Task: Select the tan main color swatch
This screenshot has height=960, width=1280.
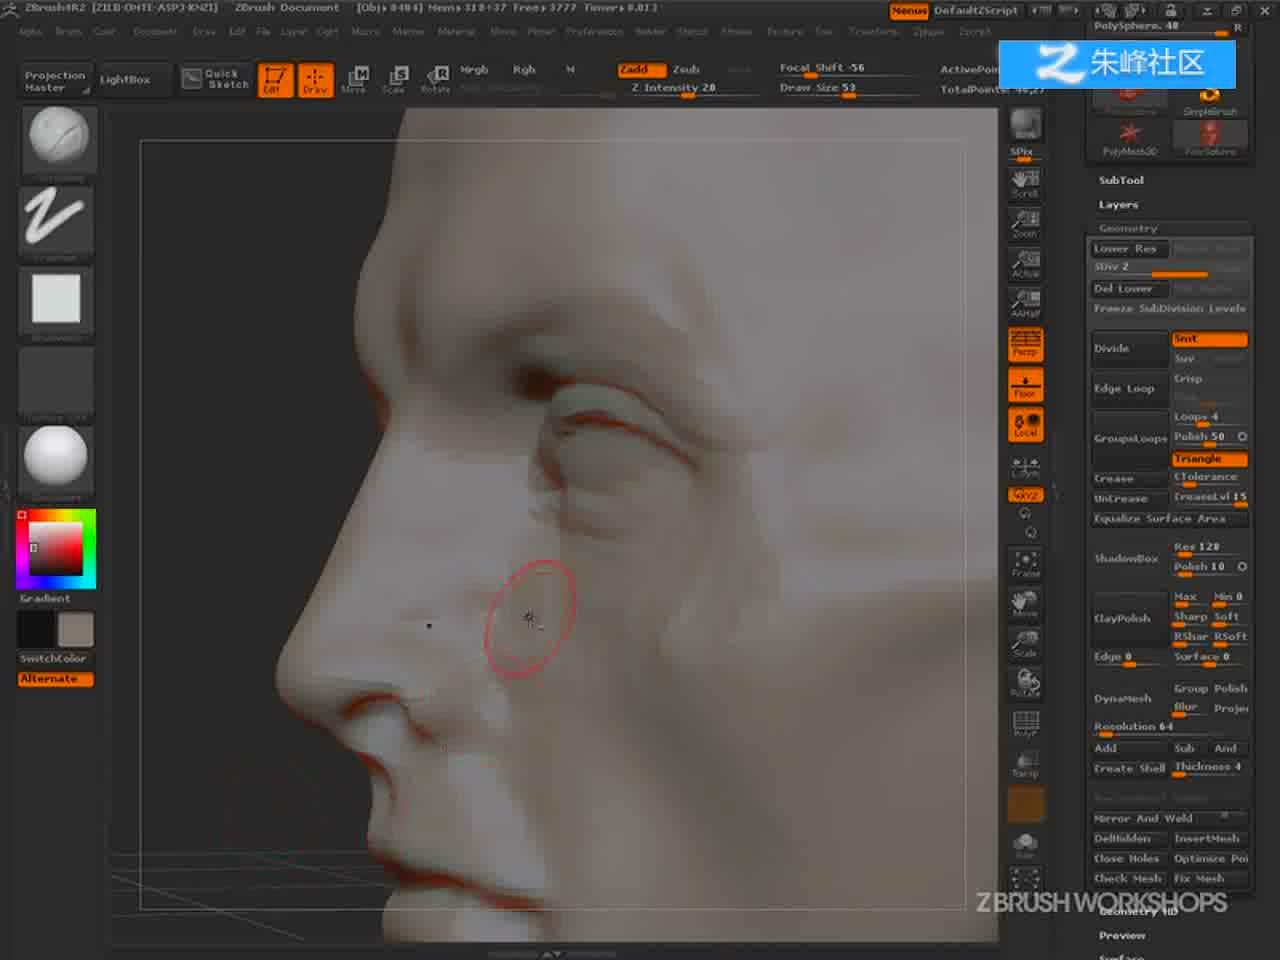Action: click(76, 630)
